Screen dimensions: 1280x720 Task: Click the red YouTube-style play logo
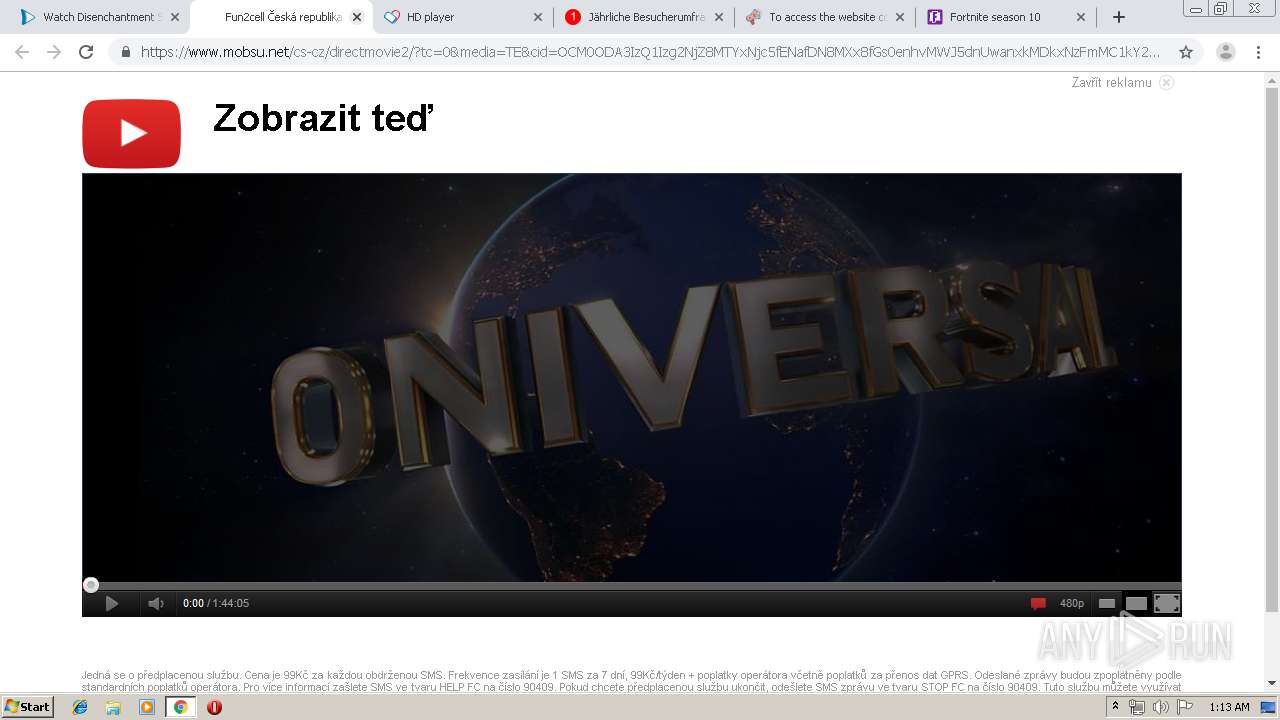[x=131, y=133]
